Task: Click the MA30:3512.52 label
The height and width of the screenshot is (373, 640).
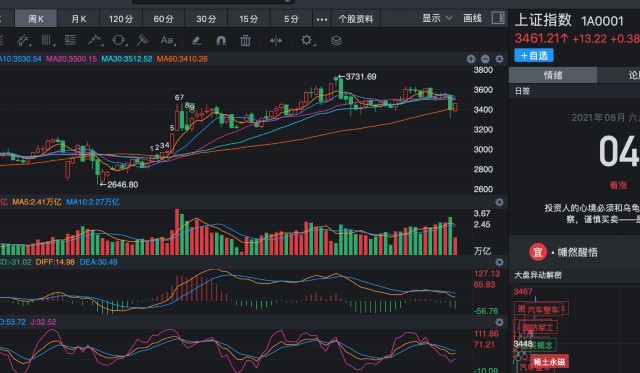Action: coord(127,59)
